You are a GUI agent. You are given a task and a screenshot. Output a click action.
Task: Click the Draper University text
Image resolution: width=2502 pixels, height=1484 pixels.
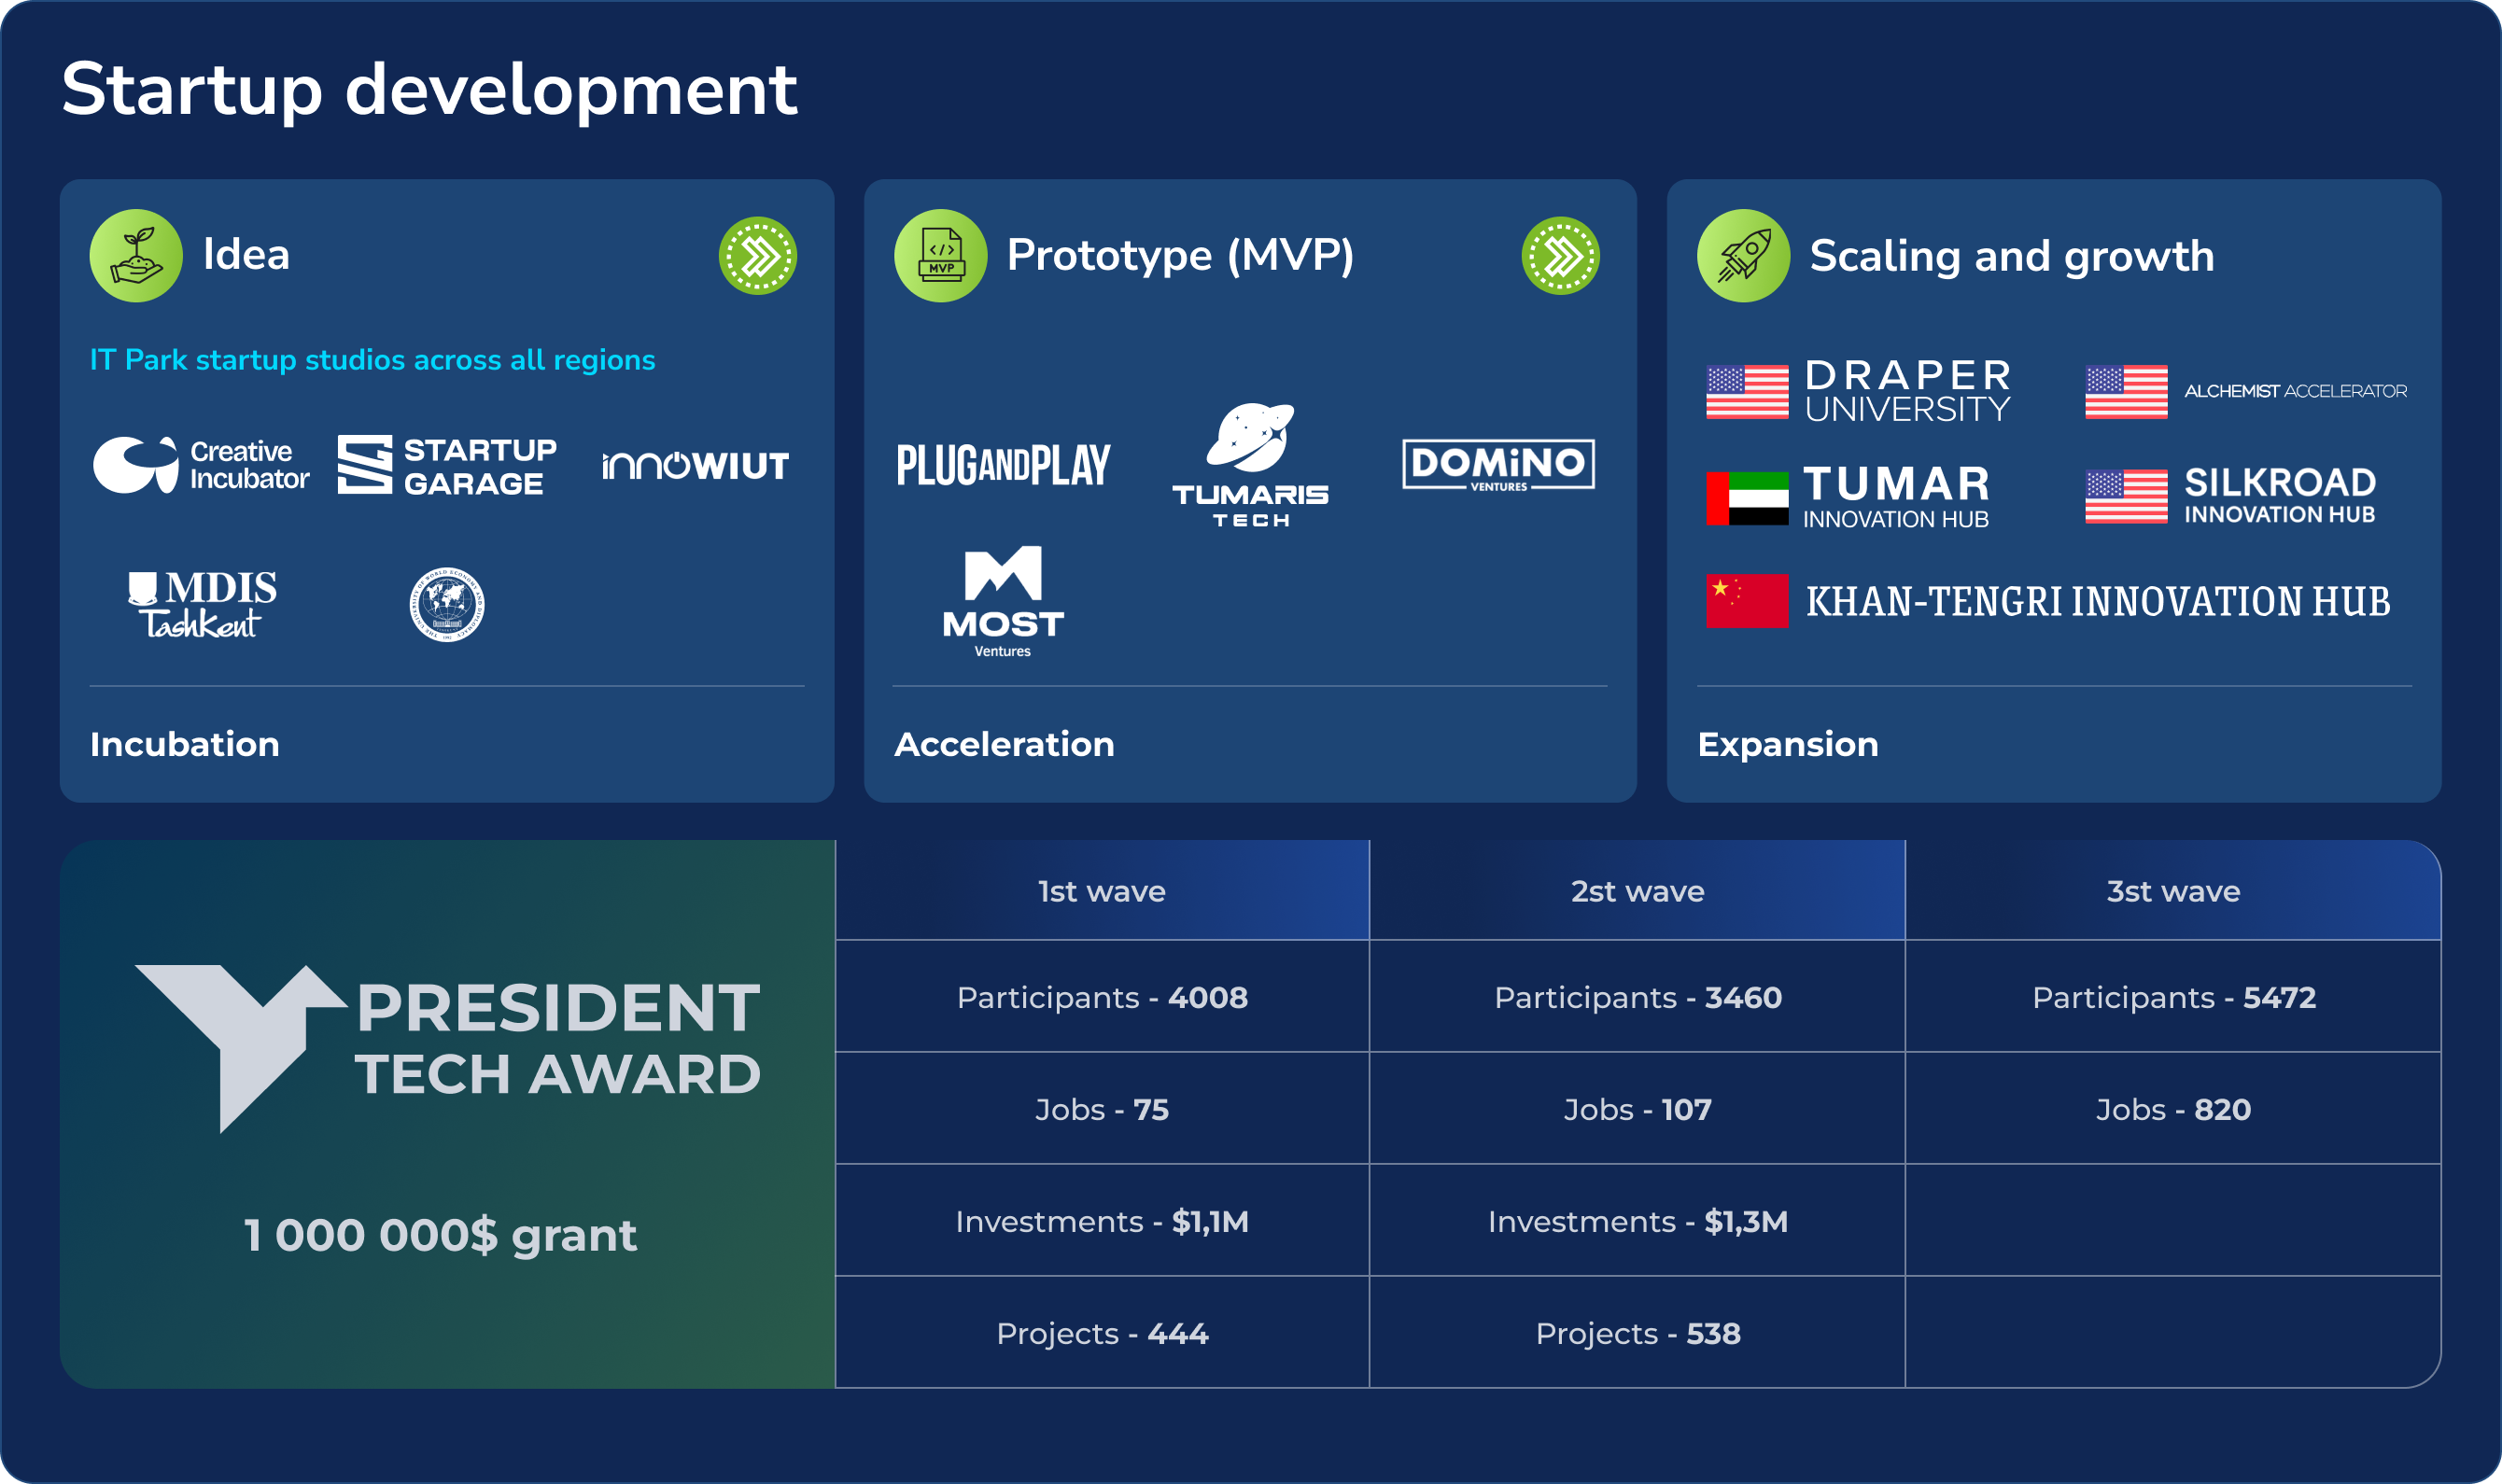tap(1908, 391)
